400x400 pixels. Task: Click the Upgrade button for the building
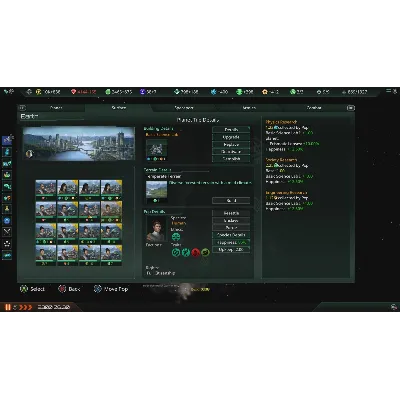231,137
